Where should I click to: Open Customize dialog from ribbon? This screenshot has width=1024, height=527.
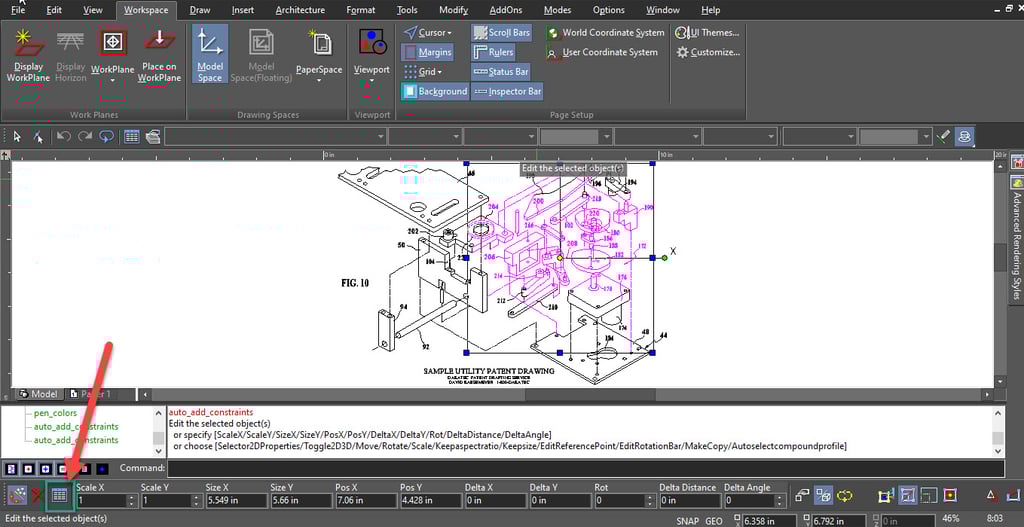click(708, 52)
